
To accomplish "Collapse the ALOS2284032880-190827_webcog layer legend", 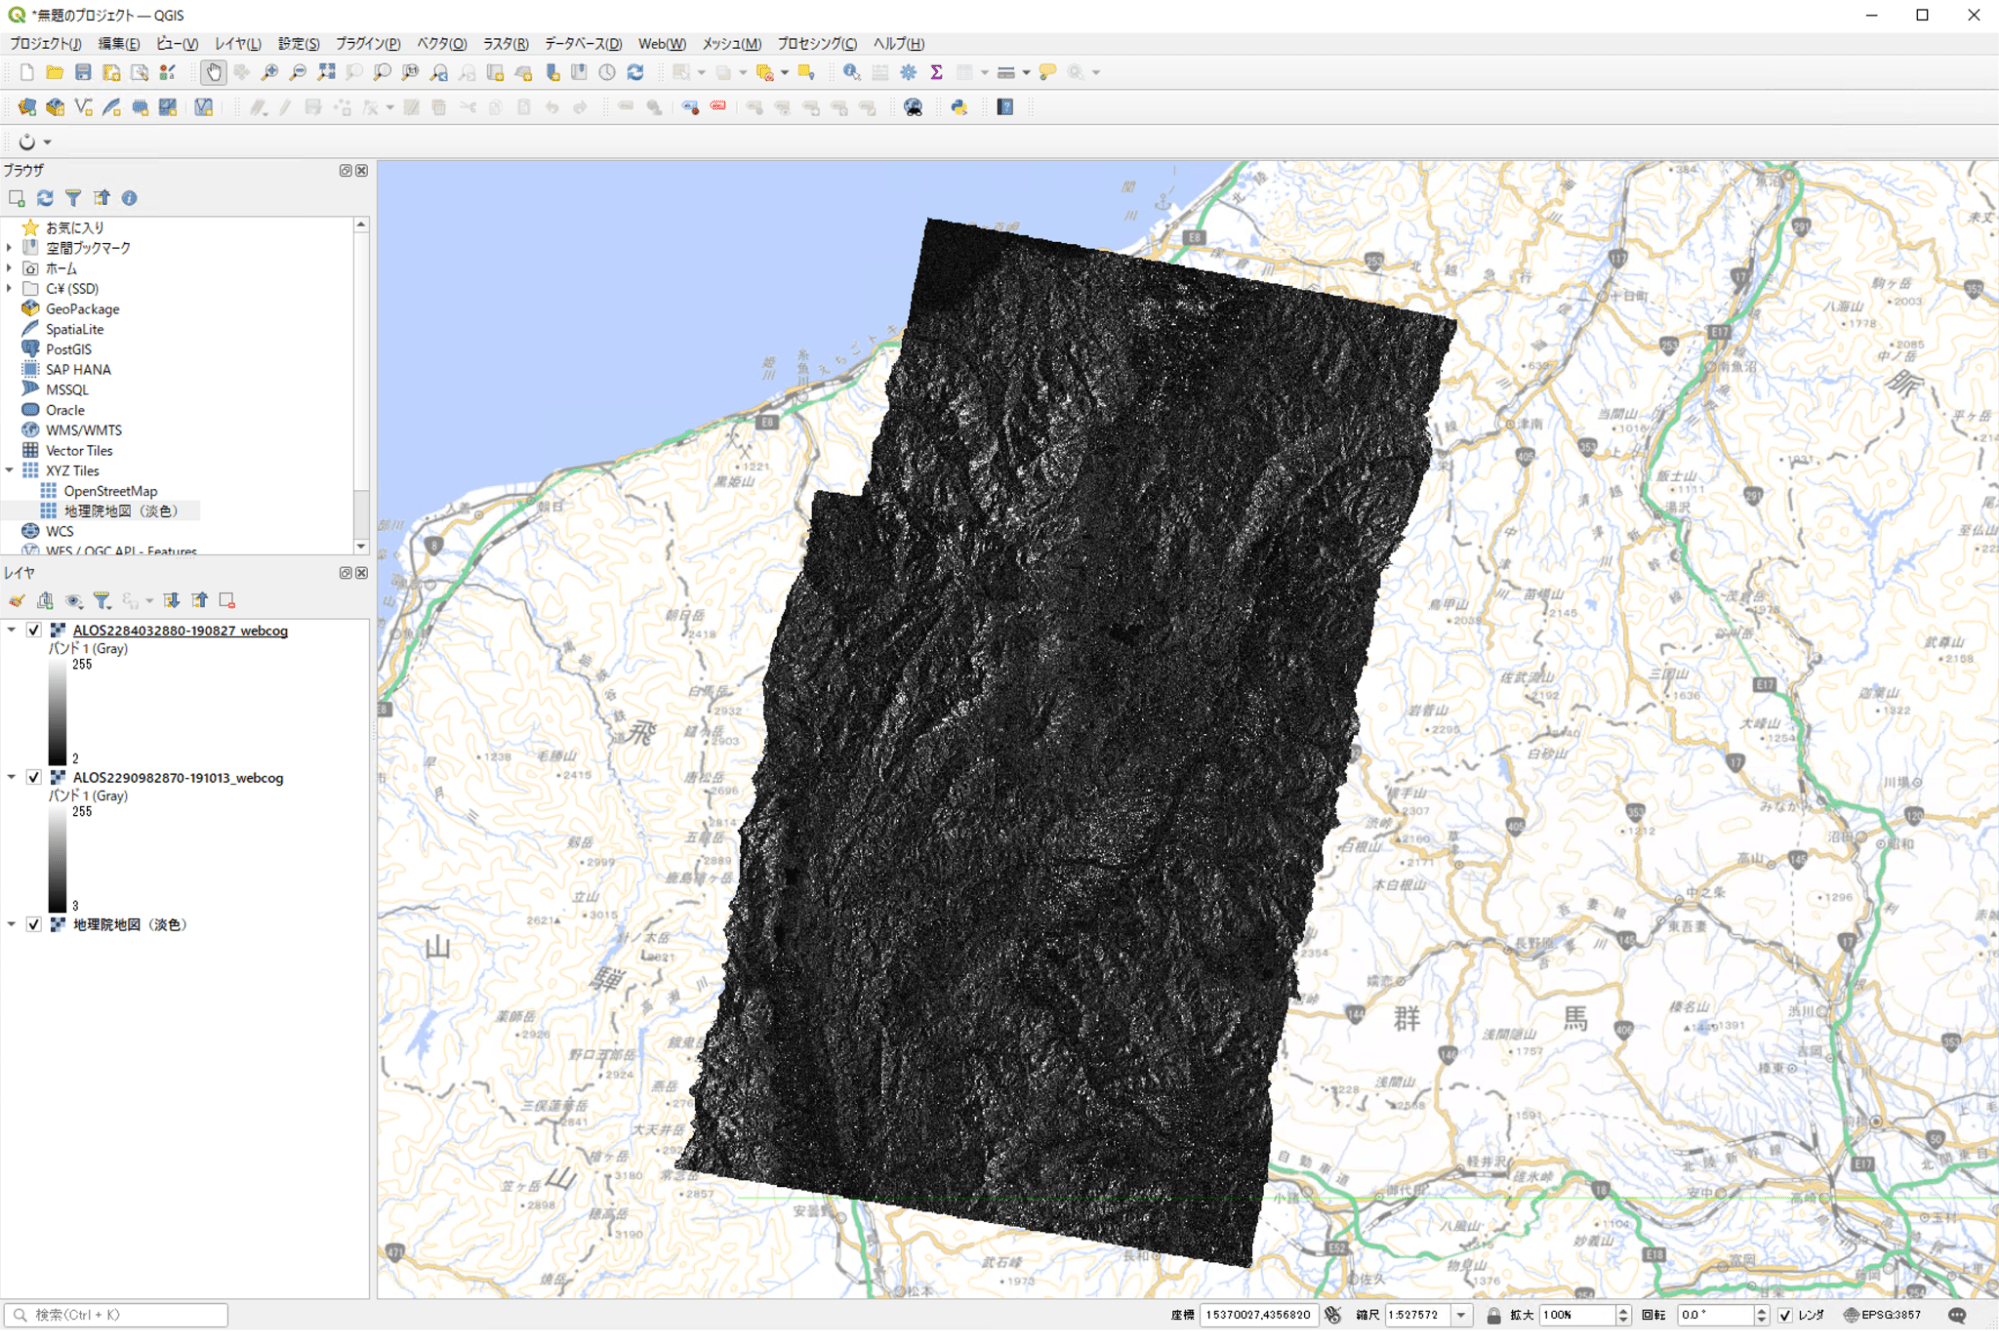I will 11,630.
